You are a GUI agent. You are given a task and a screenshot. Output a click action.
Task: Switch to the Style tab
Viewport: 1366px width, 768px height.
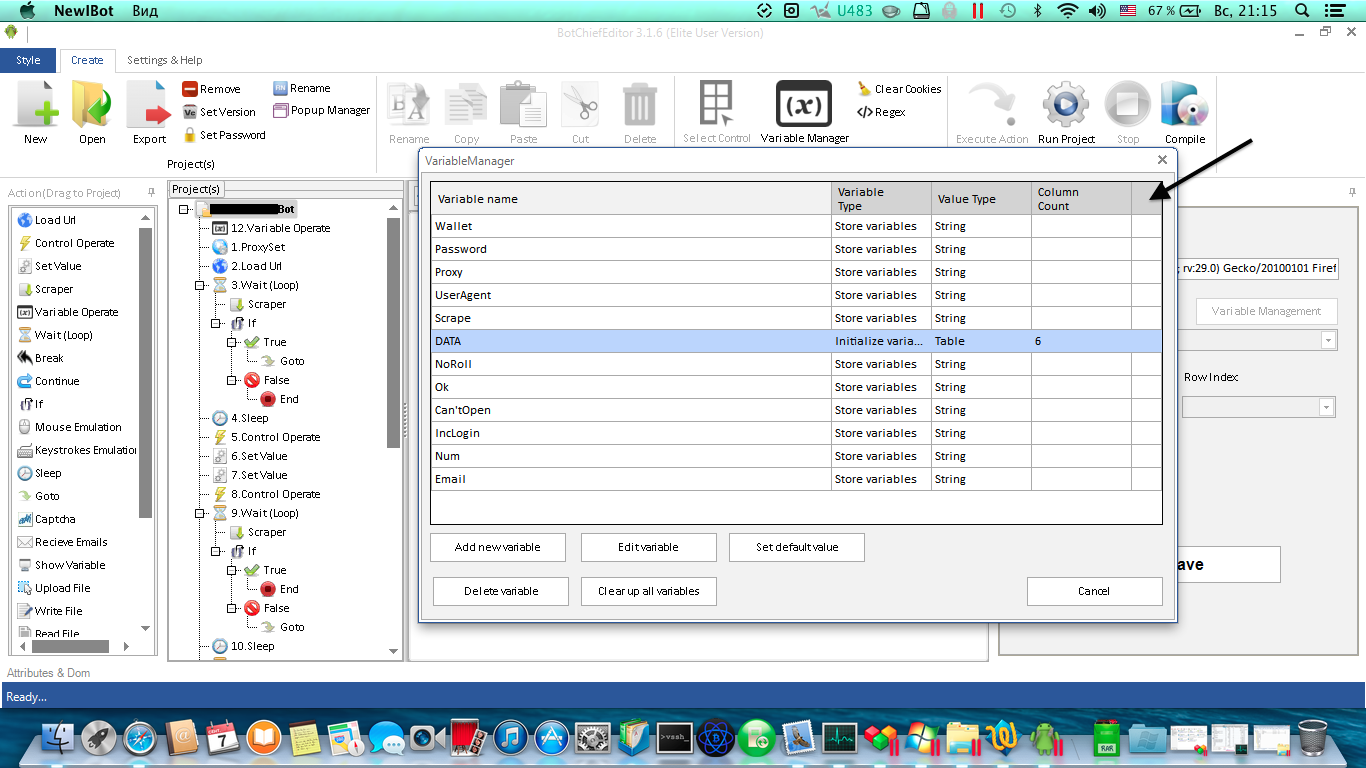[28, 60]
